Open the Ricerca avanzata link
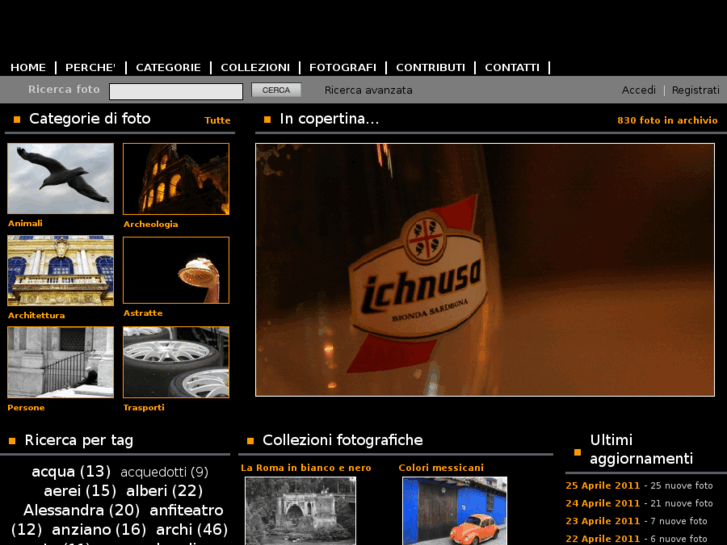This screenshot has height=545, width=727. [x=368, y=90]
